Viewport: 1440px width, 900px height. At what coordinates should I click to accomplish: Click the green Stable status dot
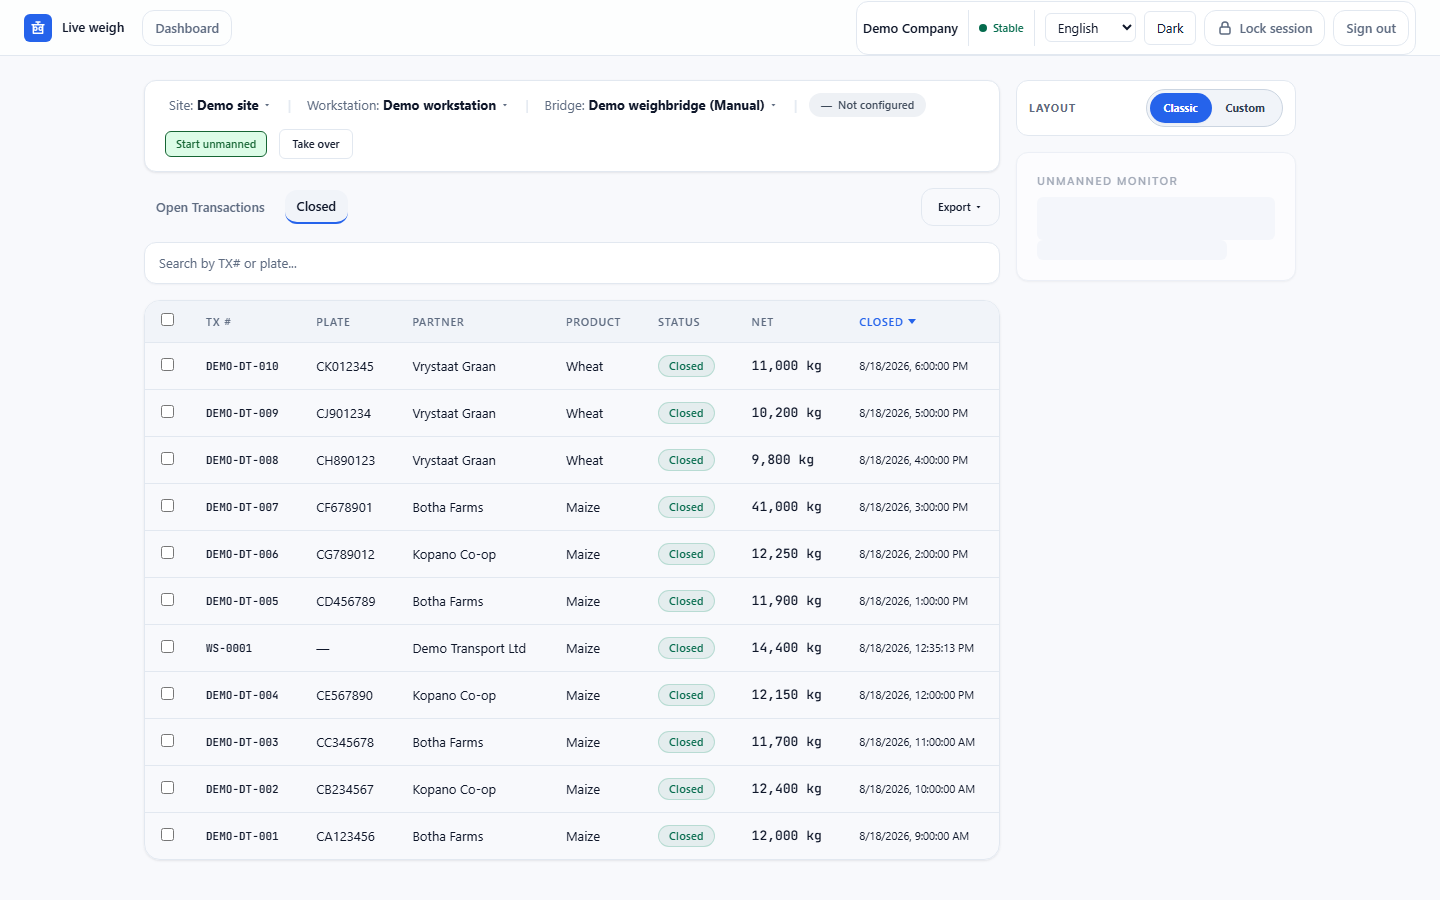pyautogui.click(x=983, y=28)
